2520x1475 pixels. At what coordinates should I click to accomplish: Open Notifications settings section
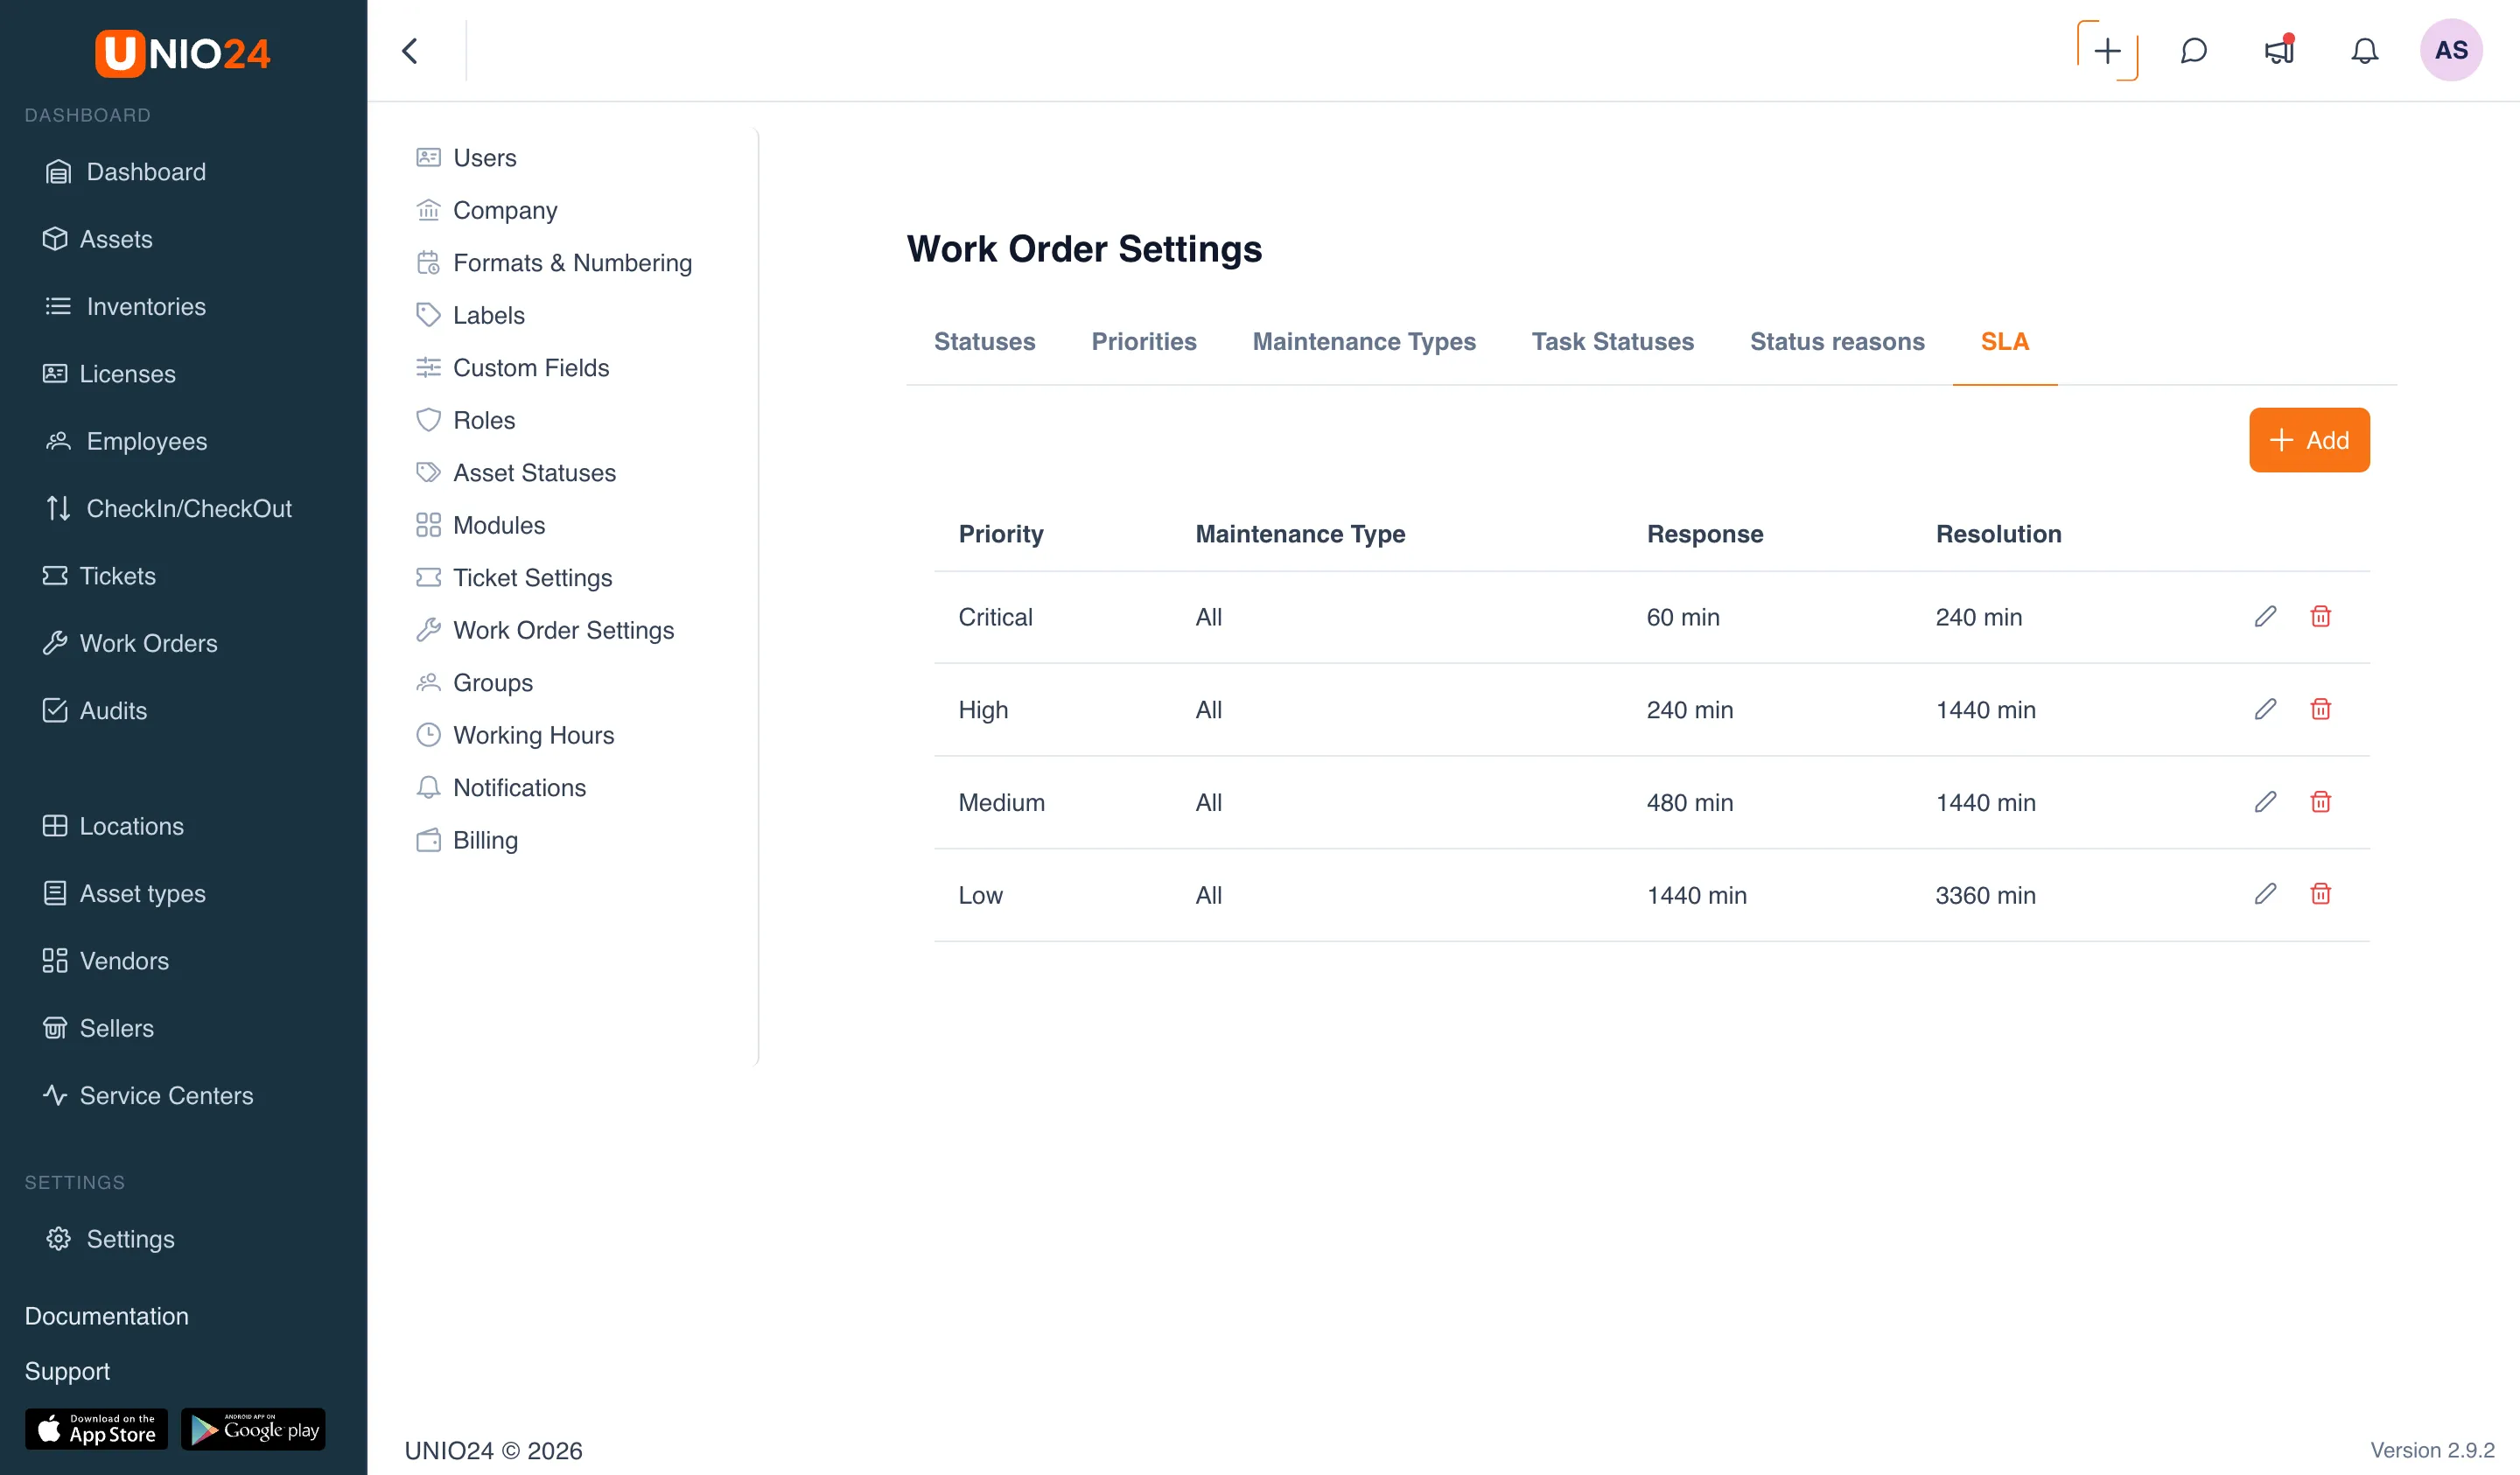(x=500, y=788)
